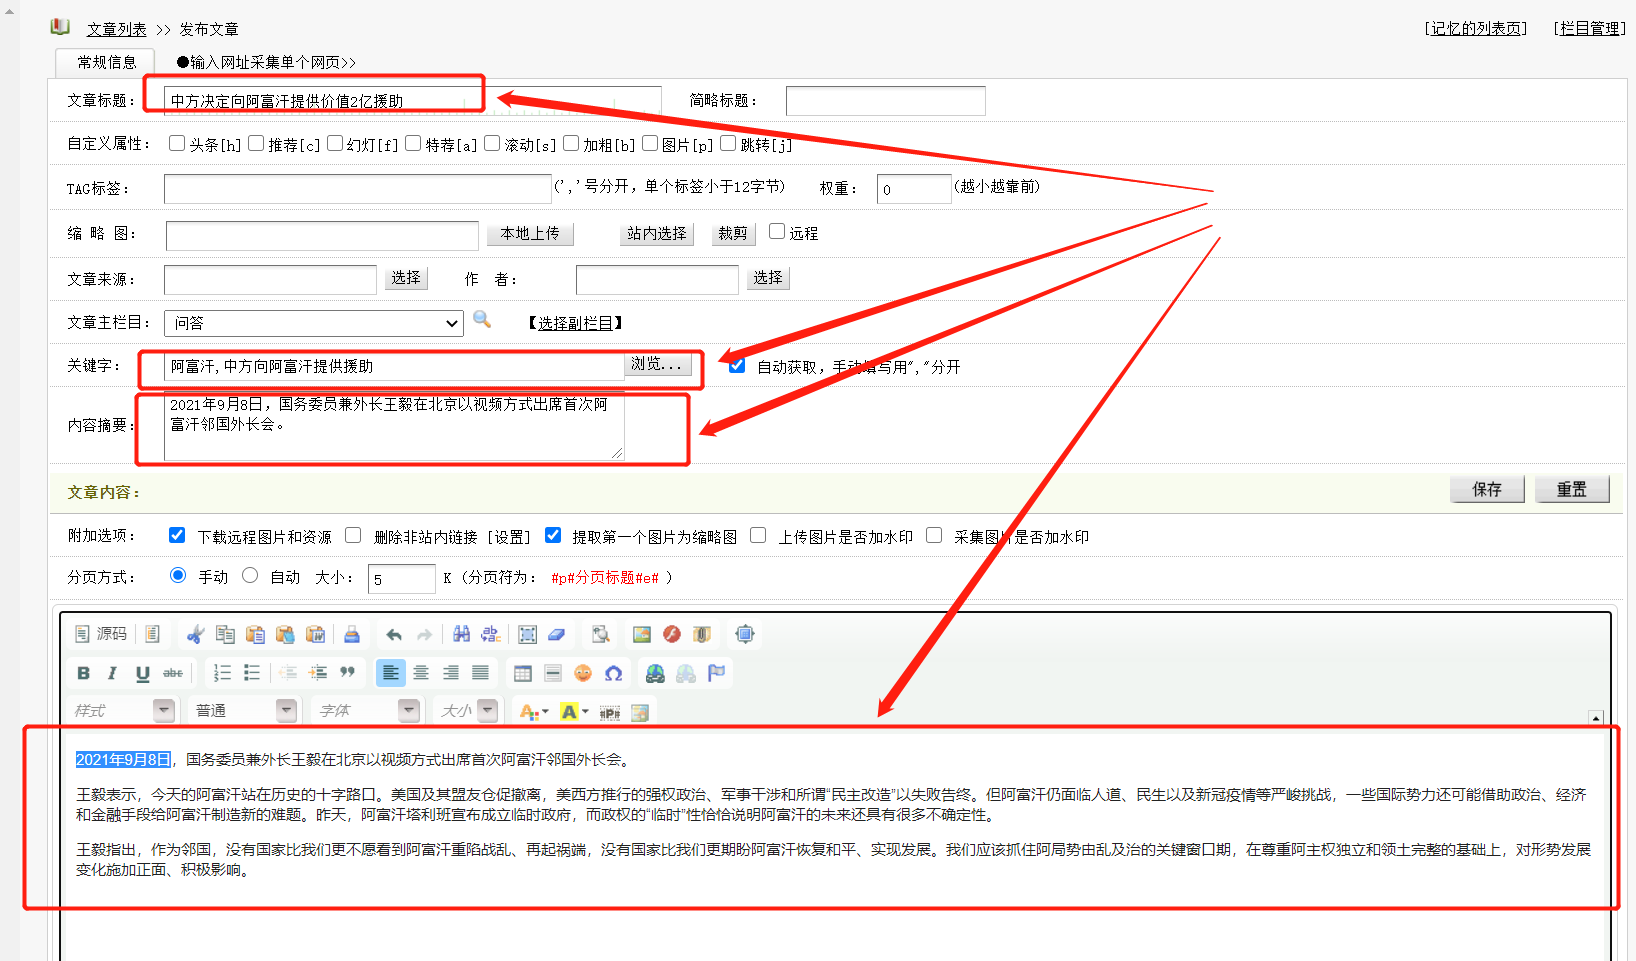Open 栏目管理 link
This screenshot has height=961, width=1636.
click(x=1590, y=29)
